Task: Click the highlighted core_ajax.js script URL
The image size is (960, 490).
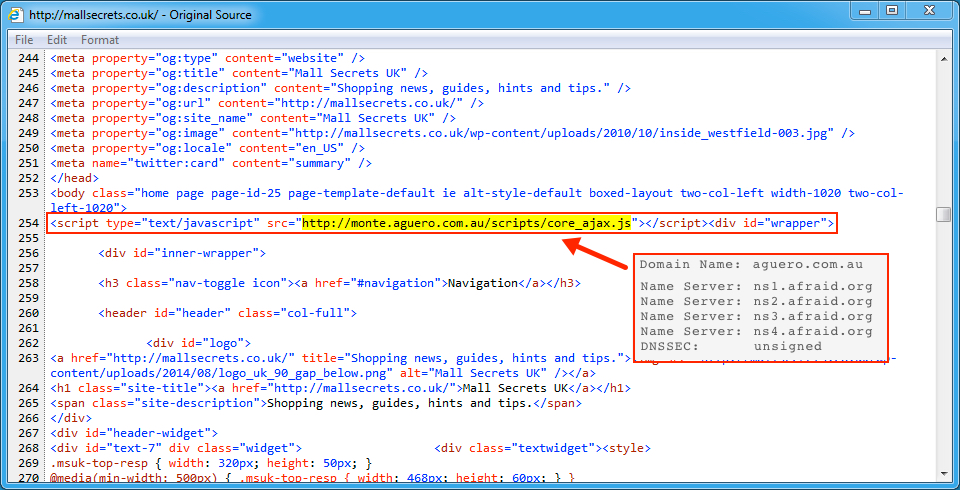Action: pyautogui.click(x=467, y=223)
